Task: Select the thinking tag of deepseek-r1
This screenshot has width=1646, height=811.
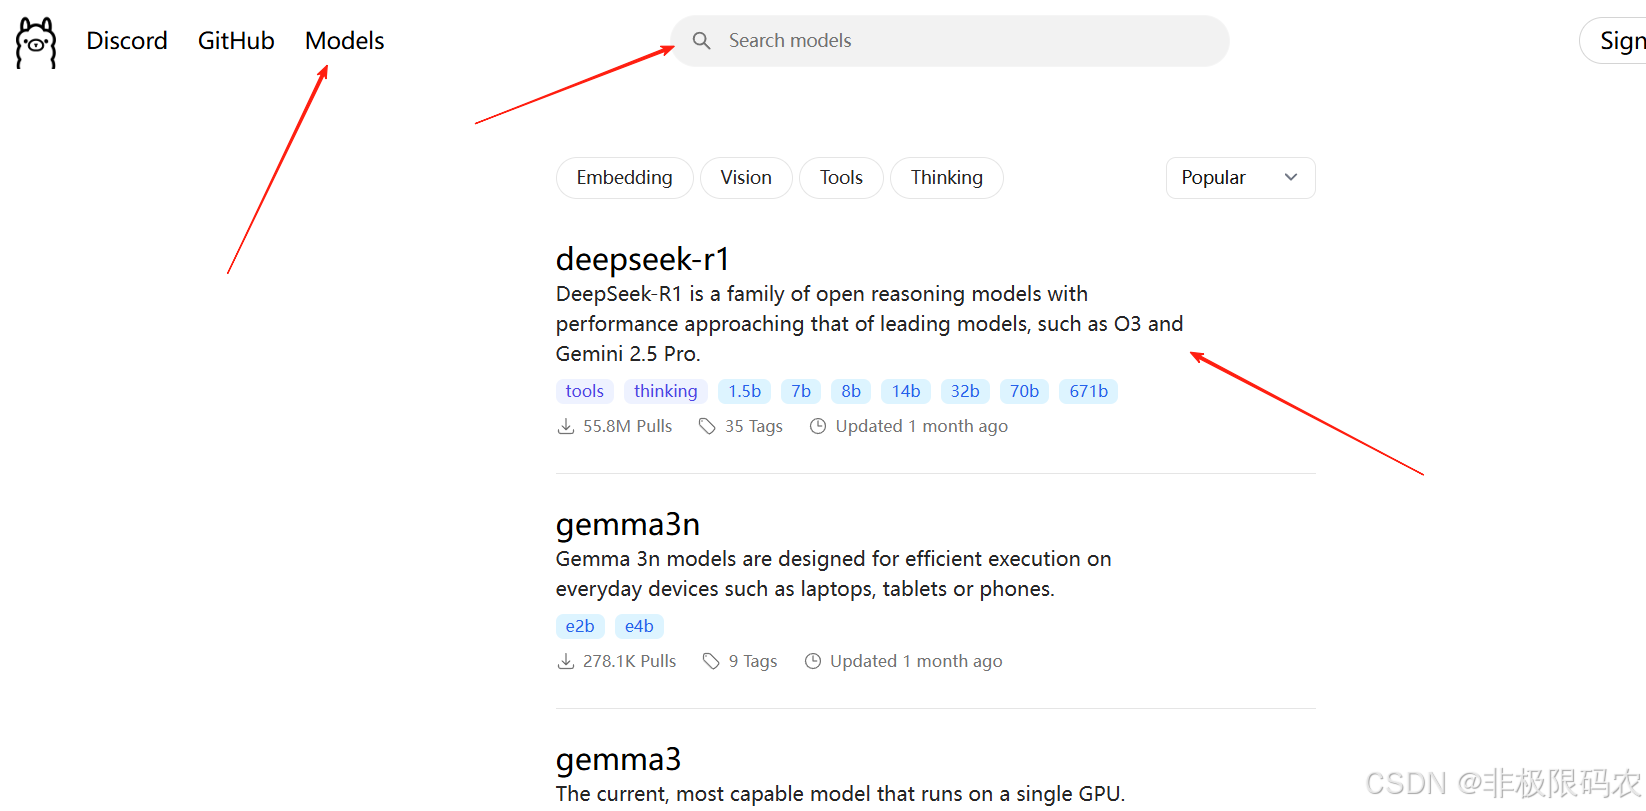Action: (x=666, y=391)
